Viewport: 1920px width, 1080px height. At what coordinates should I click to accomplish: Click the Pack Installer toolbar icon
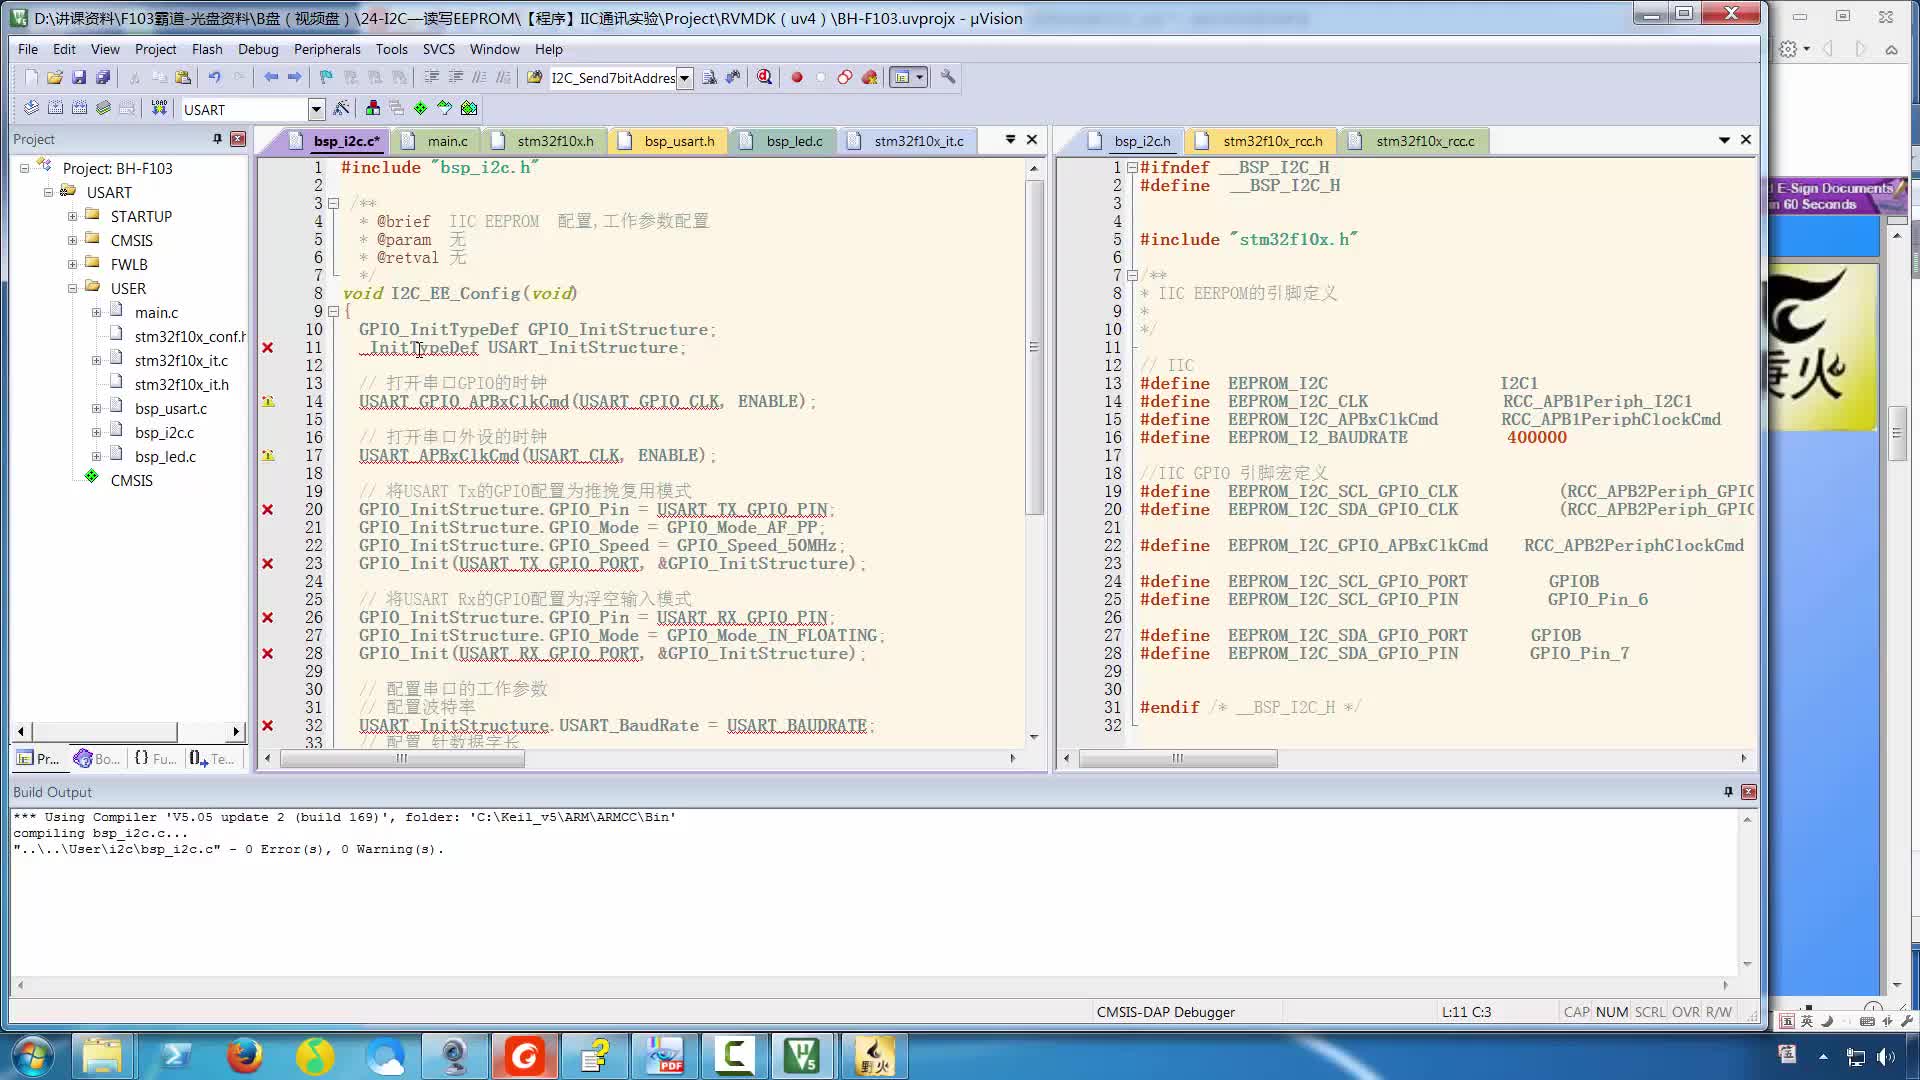click(x=468, y=108)
